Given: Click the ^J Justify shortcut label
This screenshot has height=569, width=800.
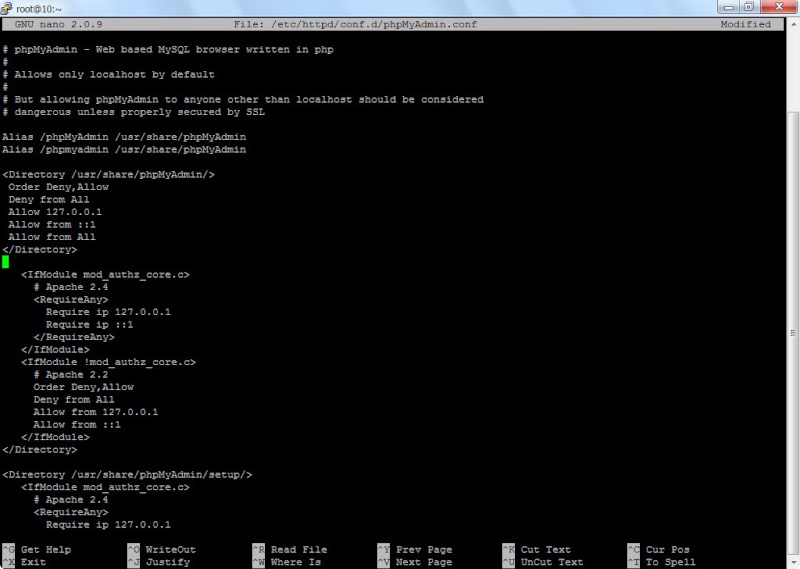Looking at the screenshot, I should point(159,562).
